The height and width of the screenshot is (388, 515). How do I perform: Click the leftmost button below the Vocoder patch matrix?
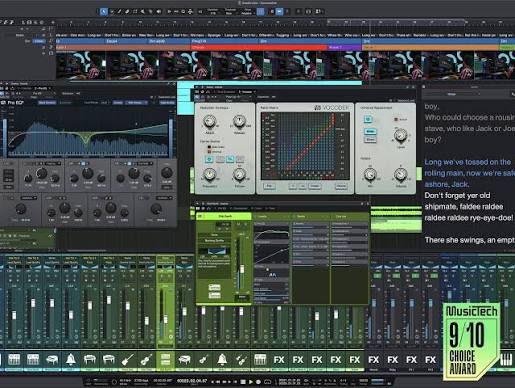269,186
